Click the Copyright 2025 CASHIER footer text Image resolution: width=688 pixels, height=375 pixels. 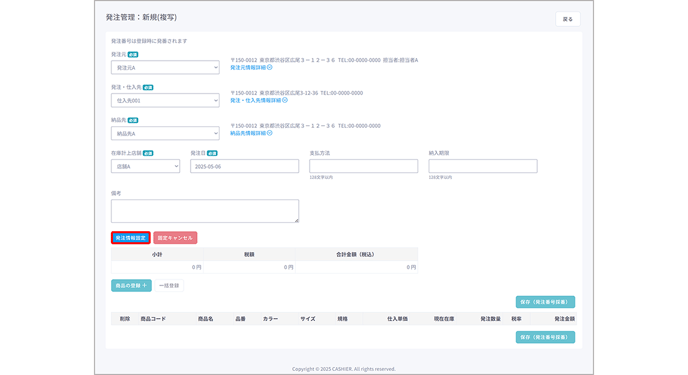click(x=344, y=369)
